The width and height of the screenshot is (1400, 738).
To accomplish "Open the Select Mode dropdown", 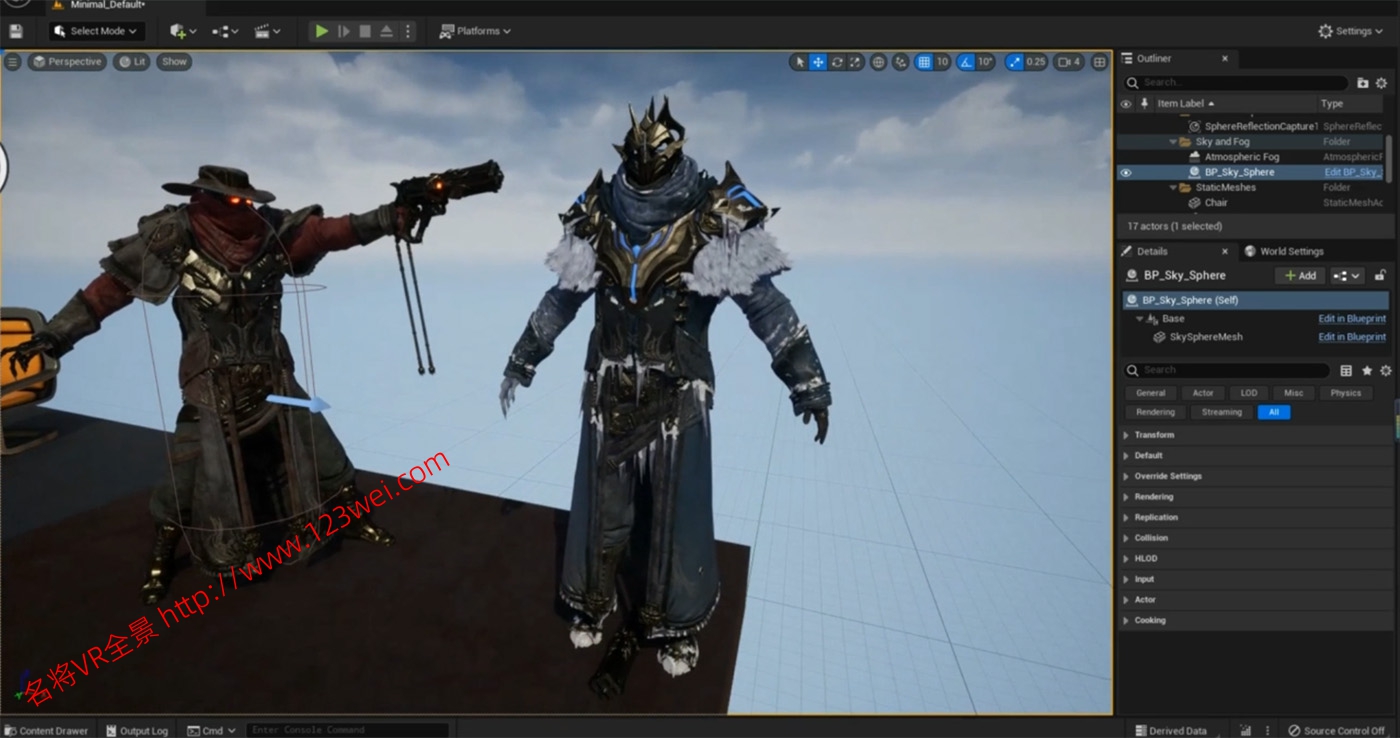I will click(x=95, y=31).
